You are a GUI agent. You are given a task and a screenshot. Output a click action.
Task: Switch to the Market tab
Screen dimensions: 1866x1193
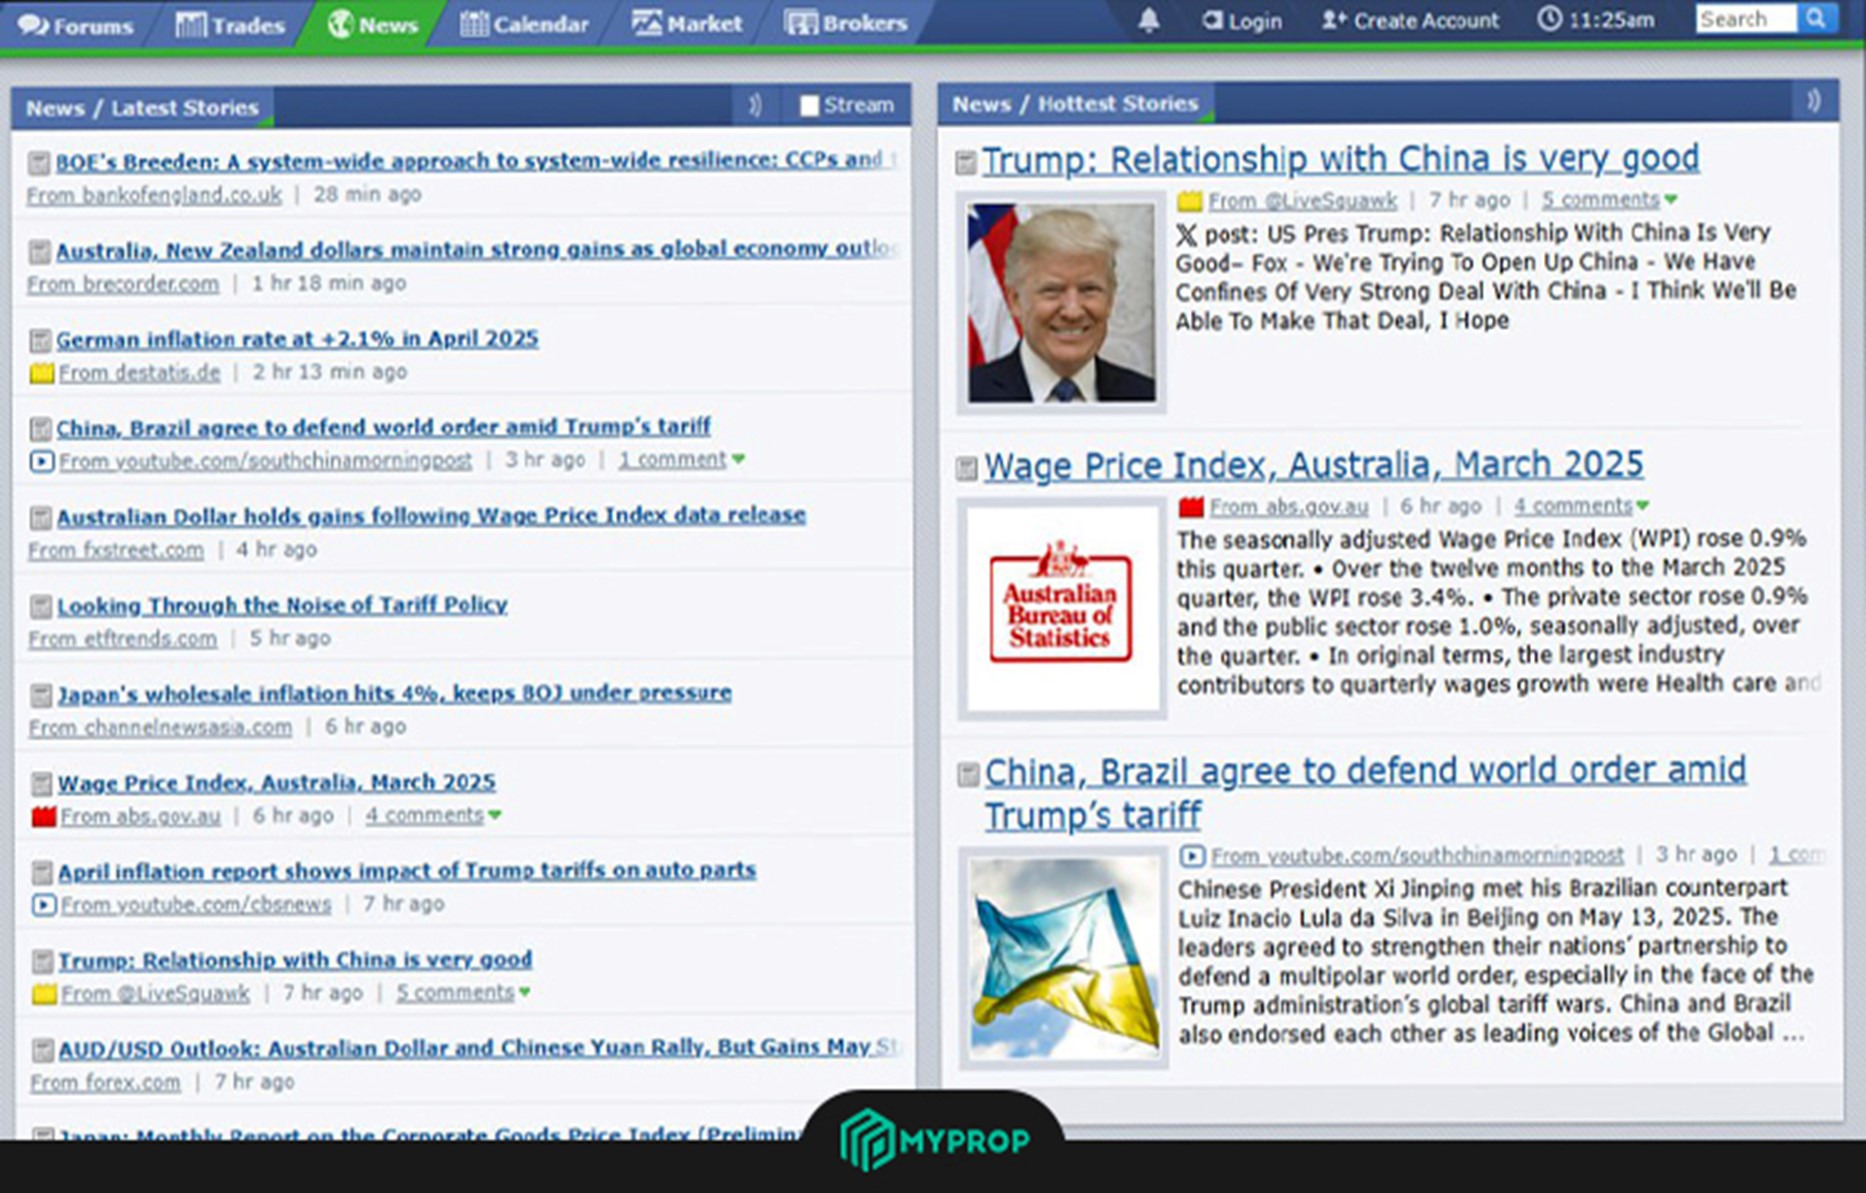coord(687,24)
